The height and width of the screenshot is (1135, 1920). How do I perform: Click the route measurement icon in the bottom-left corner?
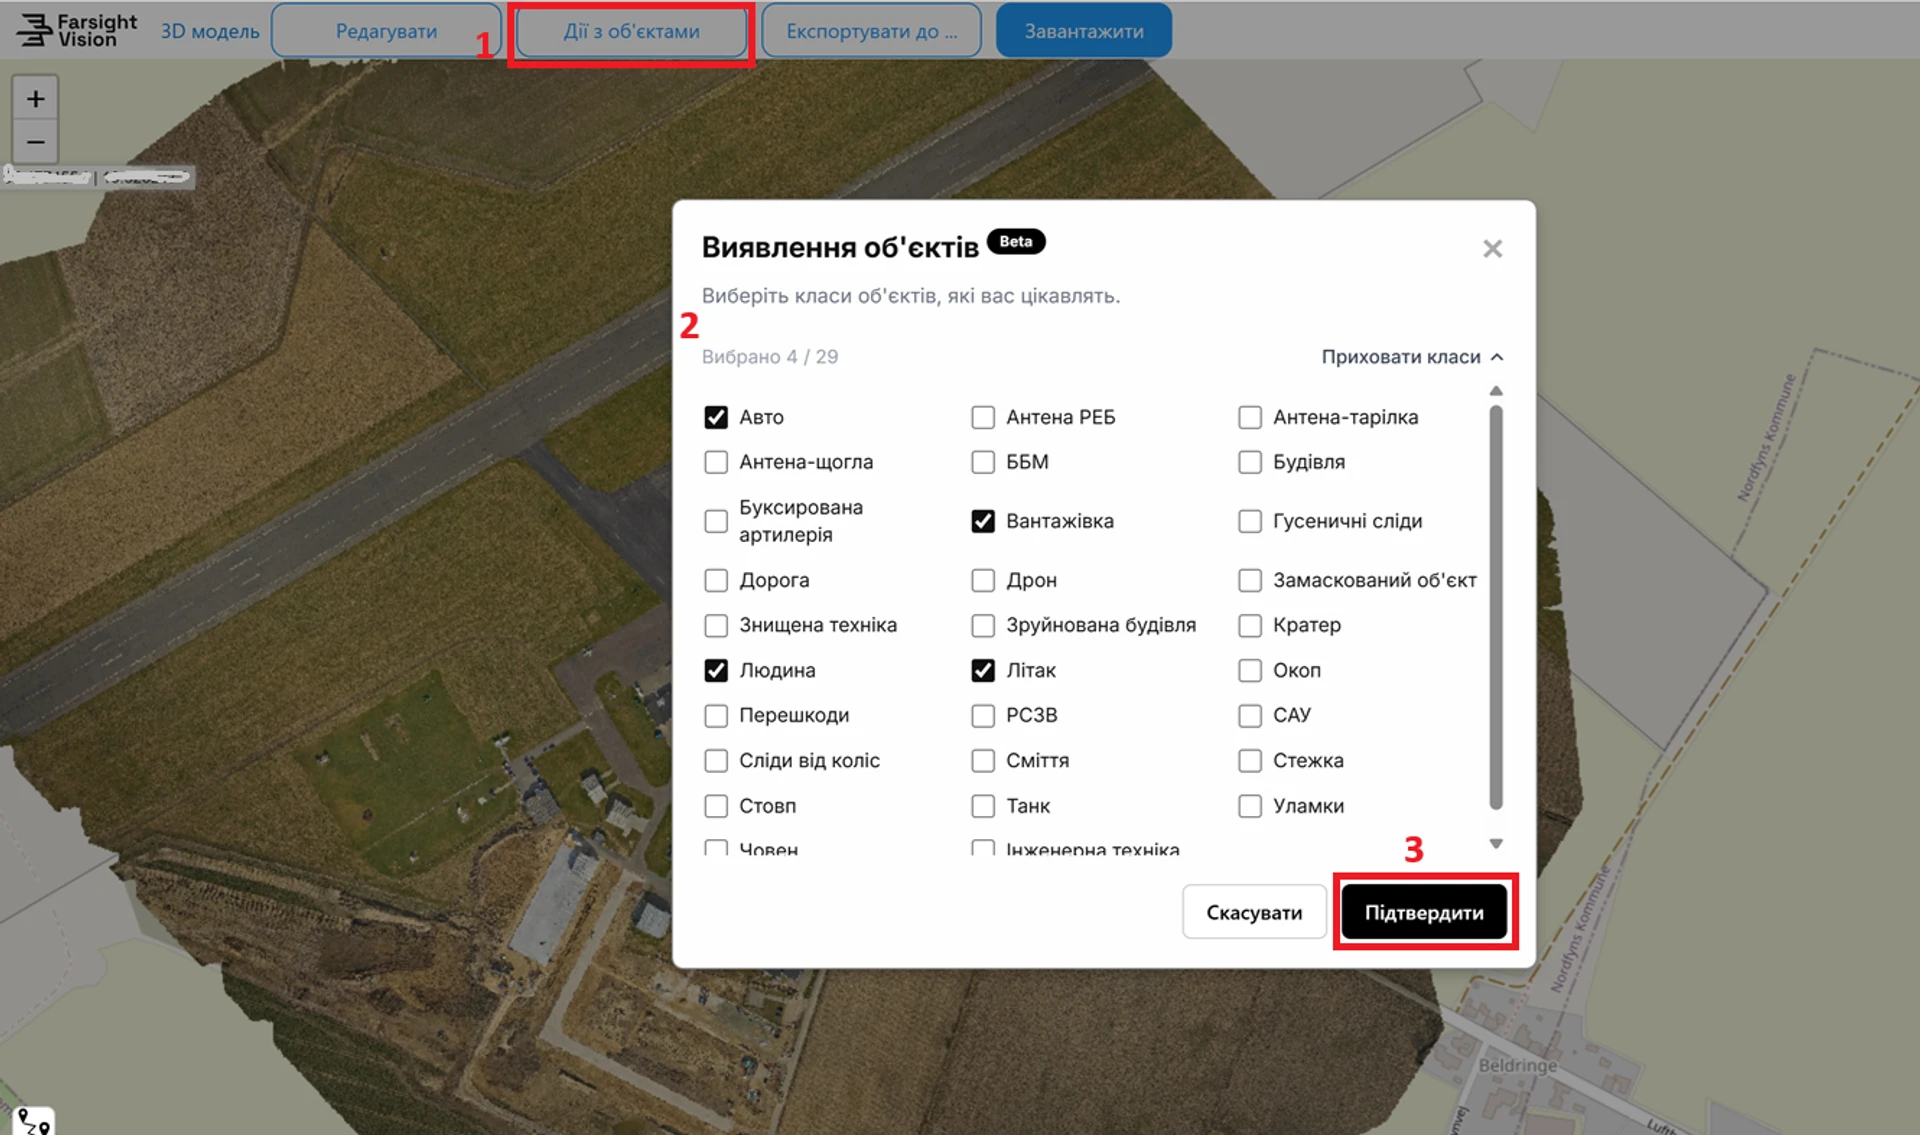click(x=34, y=1121)
